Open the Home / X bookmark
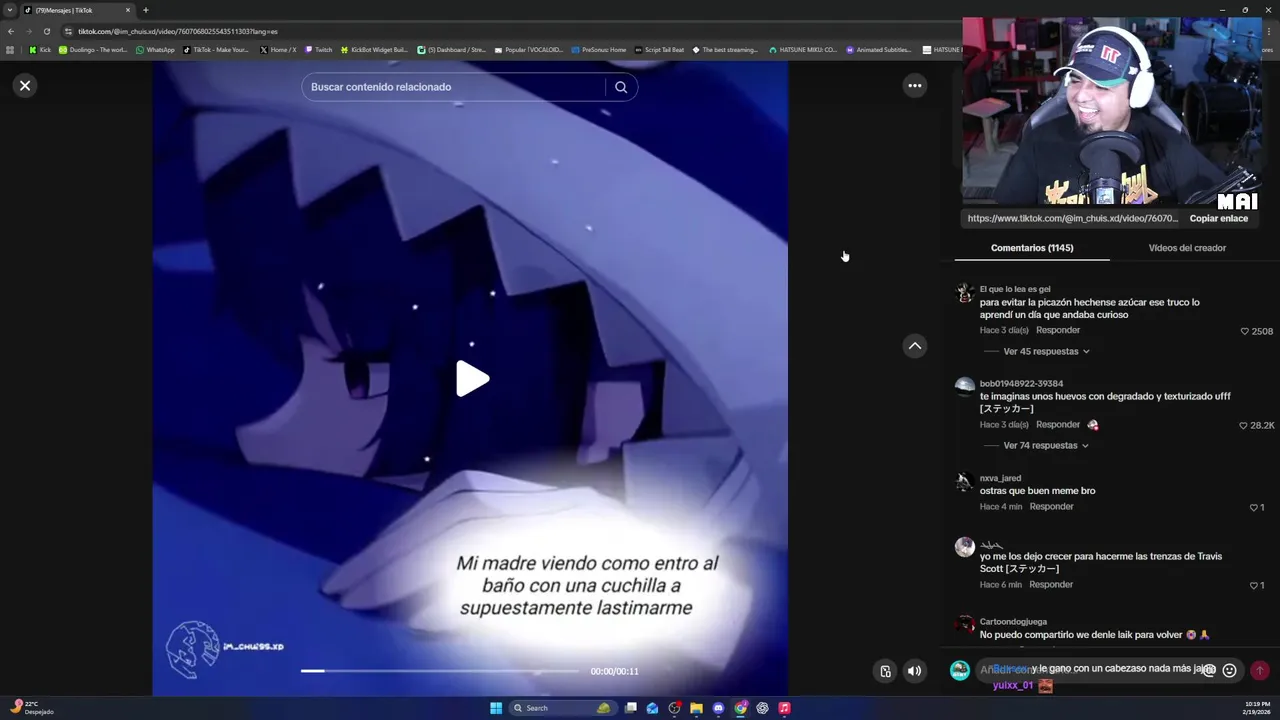The height and width of the screenshot is (720, 1280). [278, 49]
